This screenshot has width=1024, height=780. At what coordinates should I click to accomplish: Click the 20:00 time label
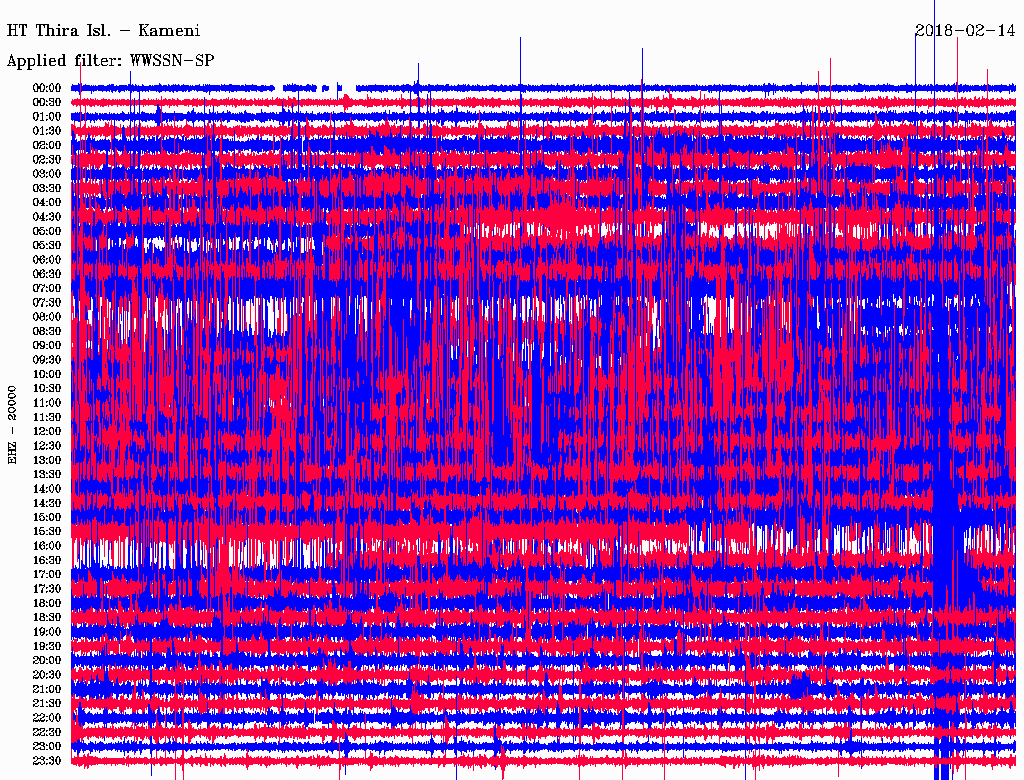coord(47,660)
